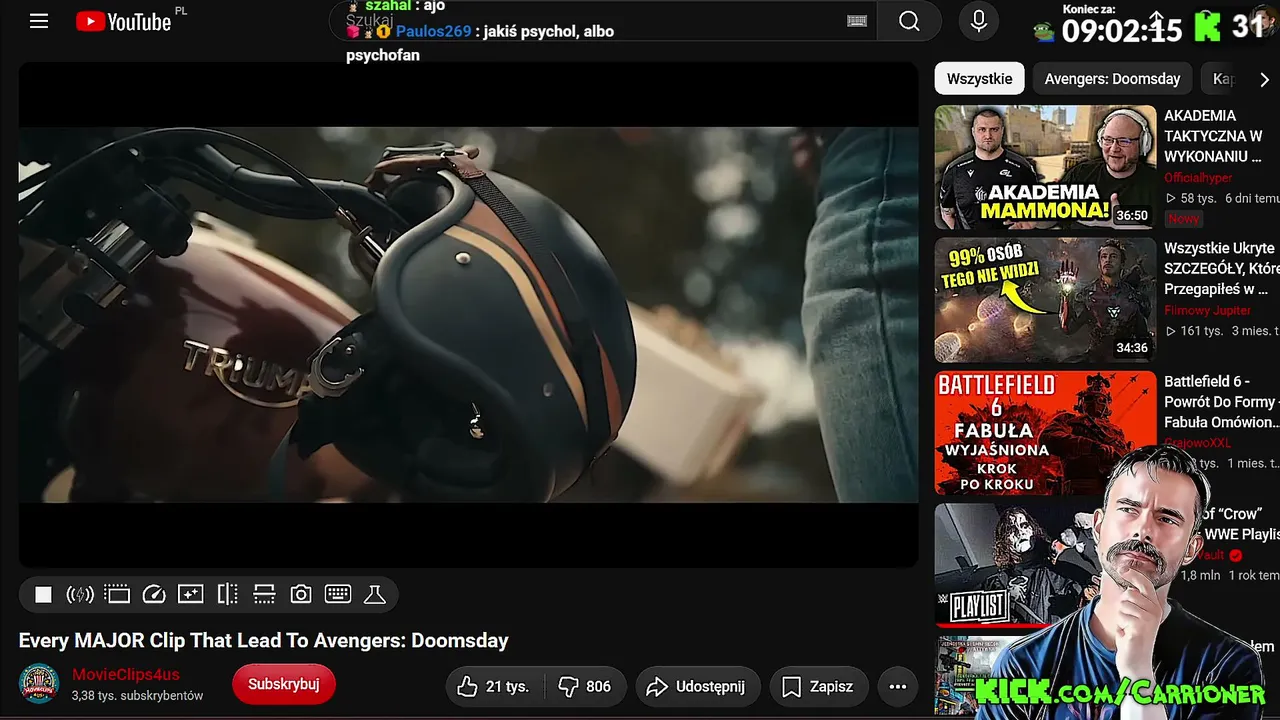
Task: Open the YouTube guide hamburger menu
Action: [x=39, y=21]
